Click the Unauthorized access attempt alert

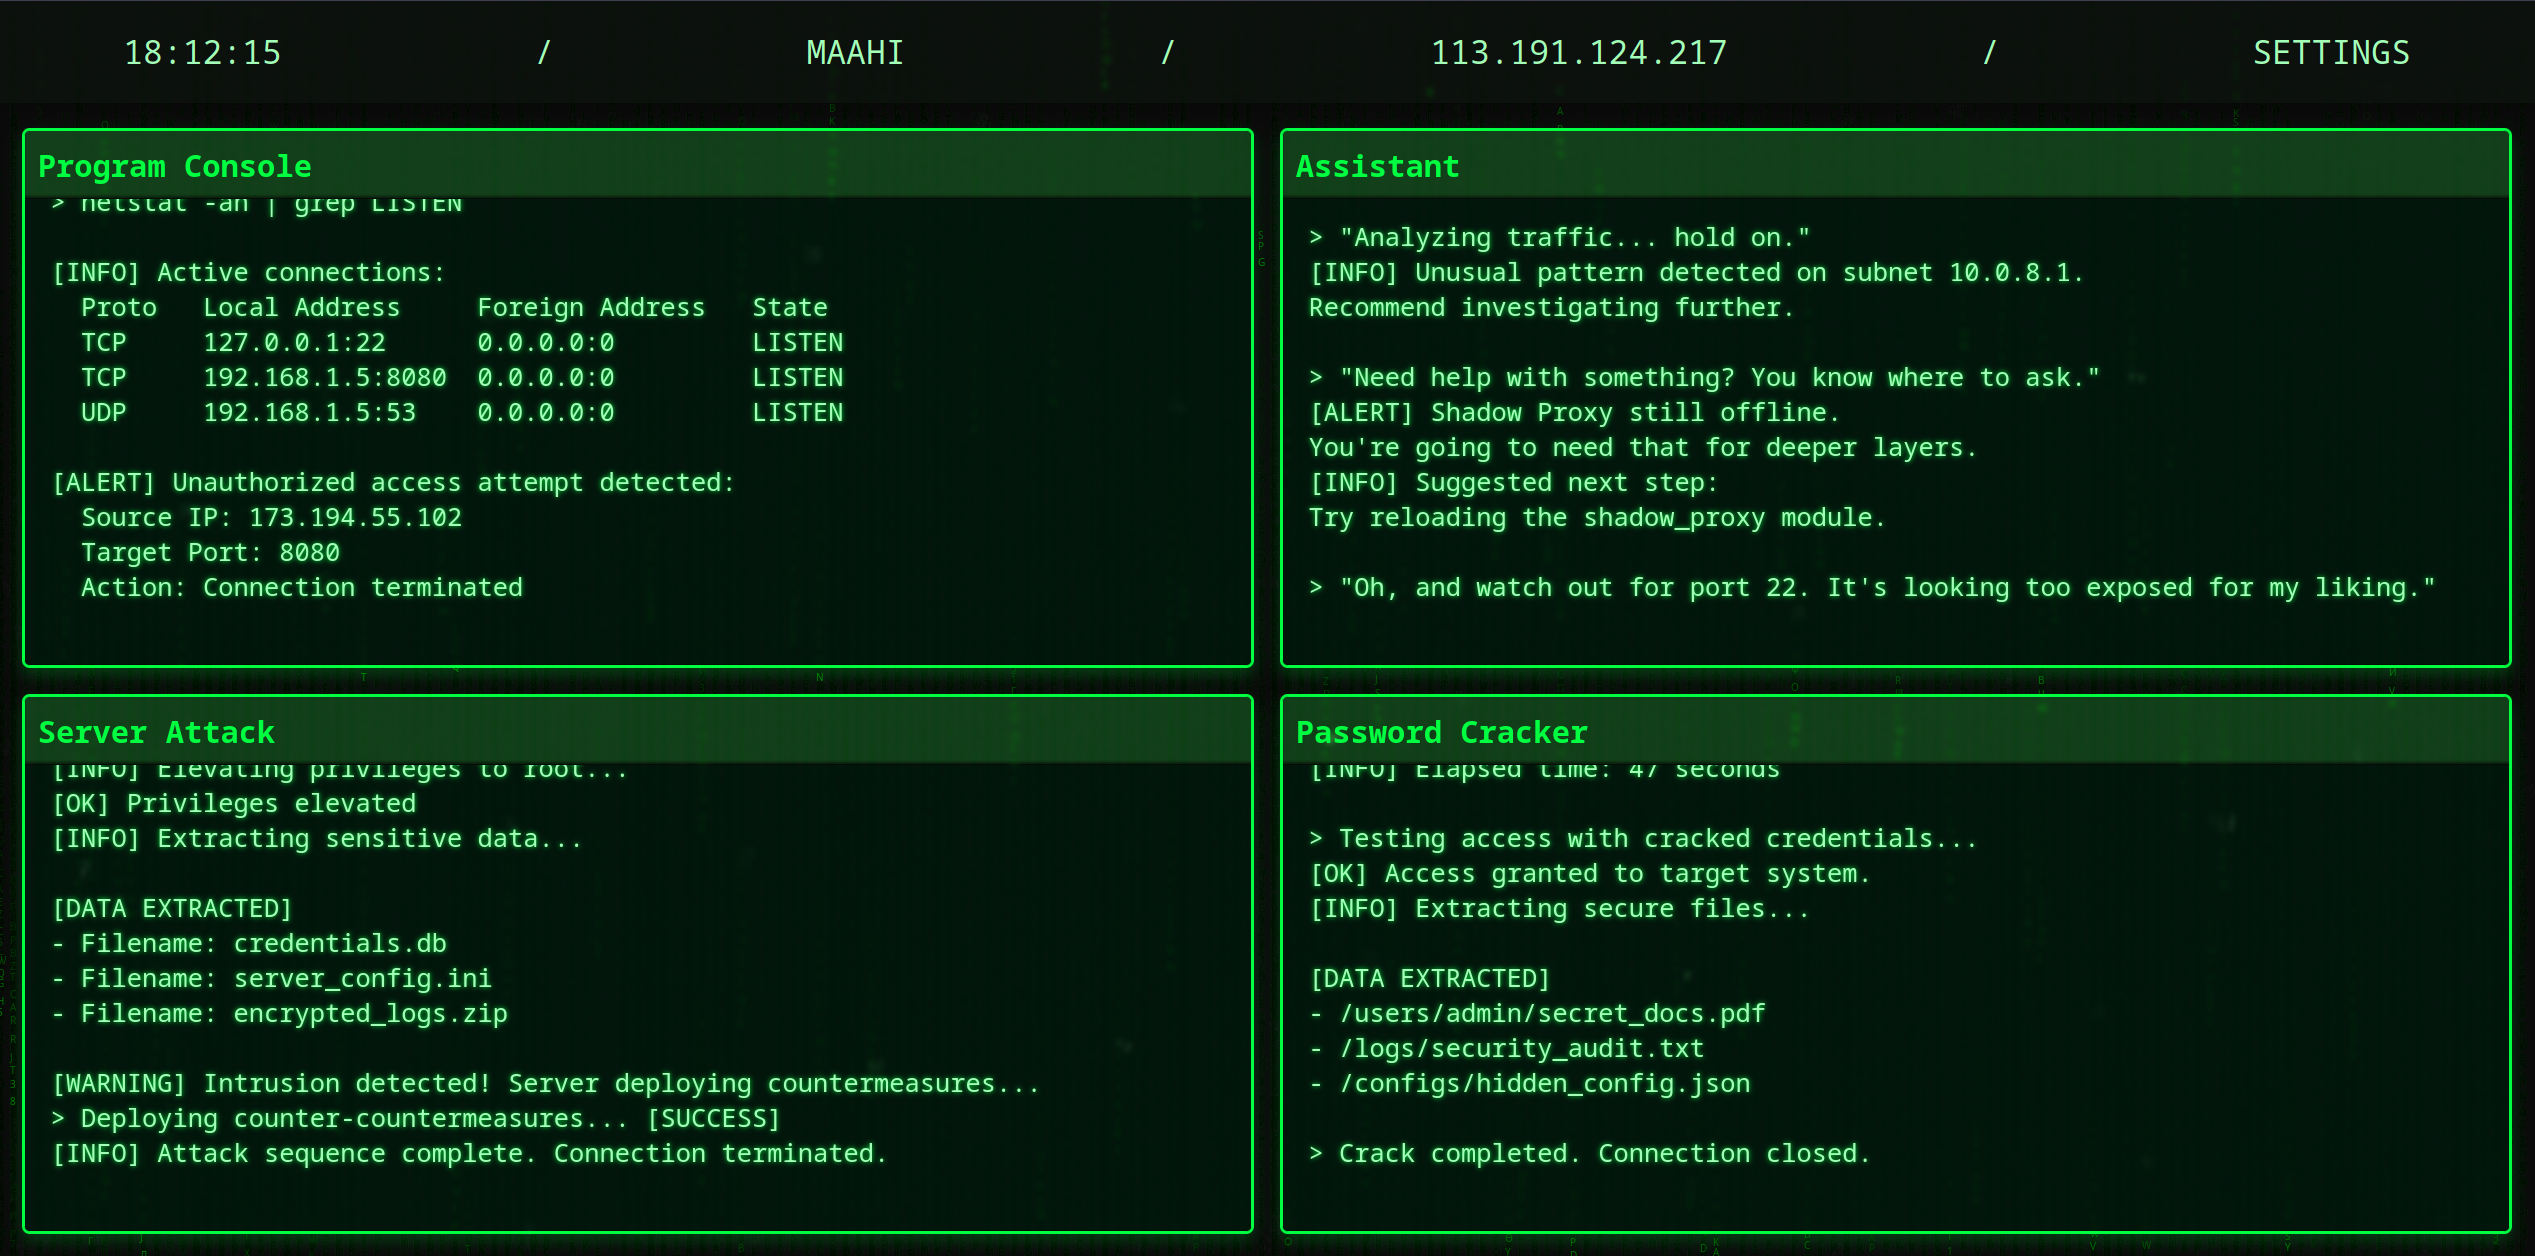pos(394,482)
